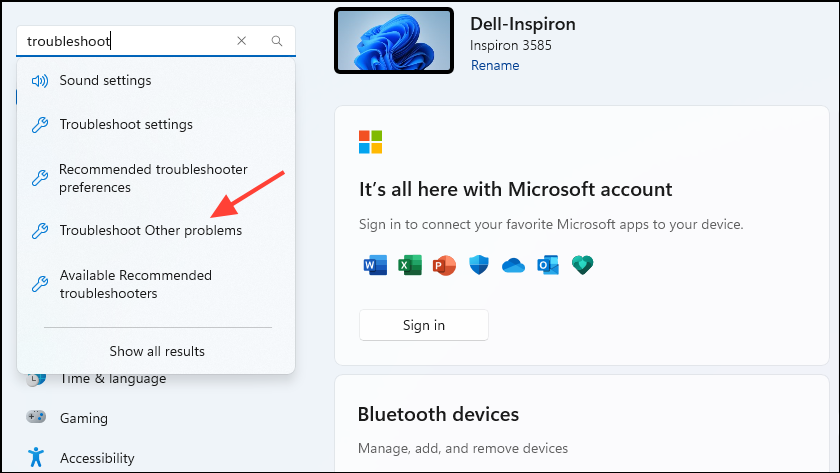Click the magnifier search icon
Viewport: 840px width, 473px height.
(x=276, y=41)
